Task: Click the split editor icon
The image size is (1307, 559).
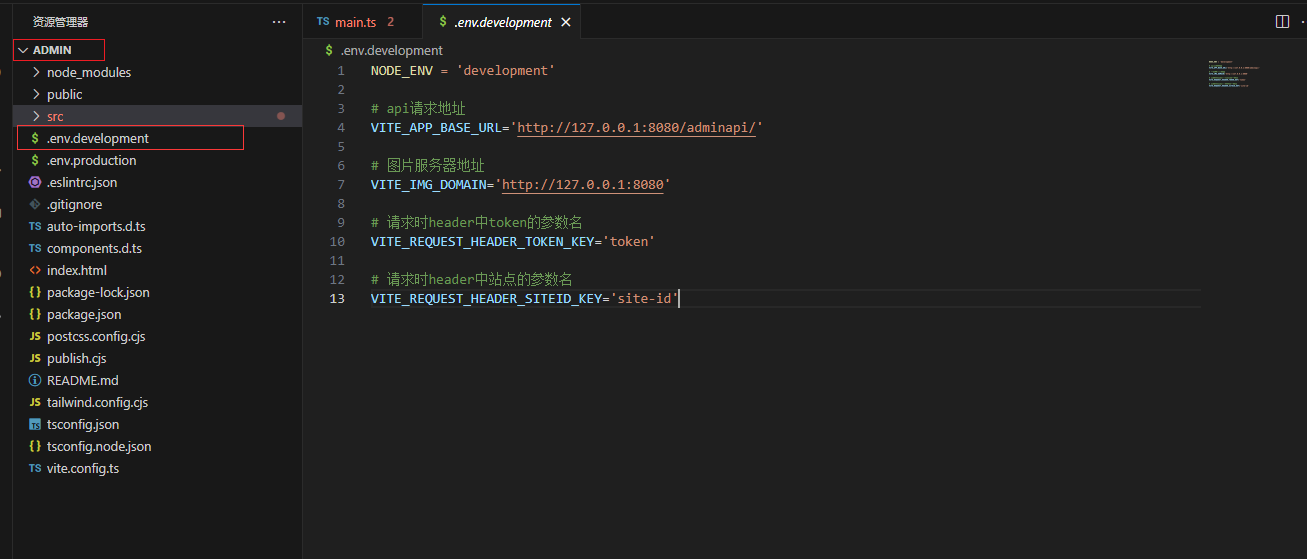Action: tap(1282, 21)
